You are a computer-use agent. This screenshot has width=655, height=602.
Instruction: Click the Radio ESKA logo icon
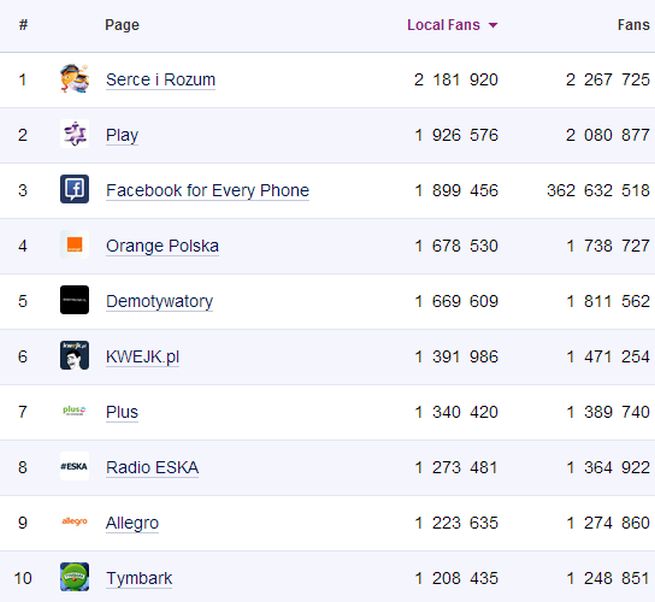click(x=74, y=467)
